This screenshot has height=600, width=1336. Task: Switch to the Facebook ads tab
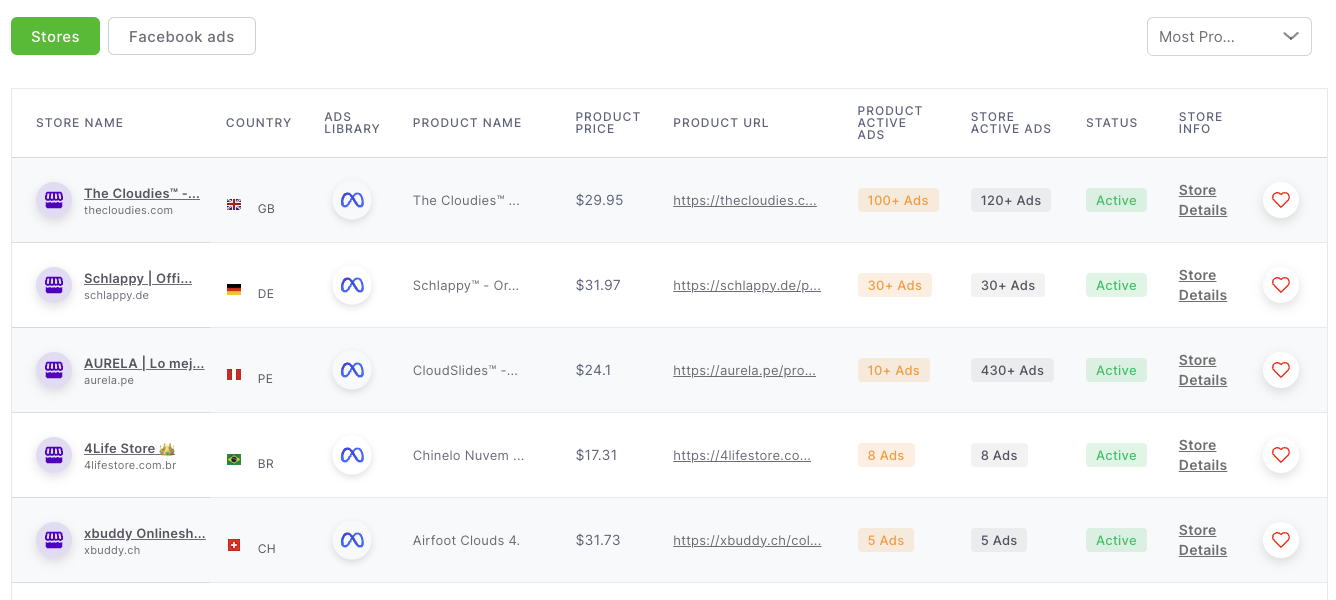coord(182,36)
